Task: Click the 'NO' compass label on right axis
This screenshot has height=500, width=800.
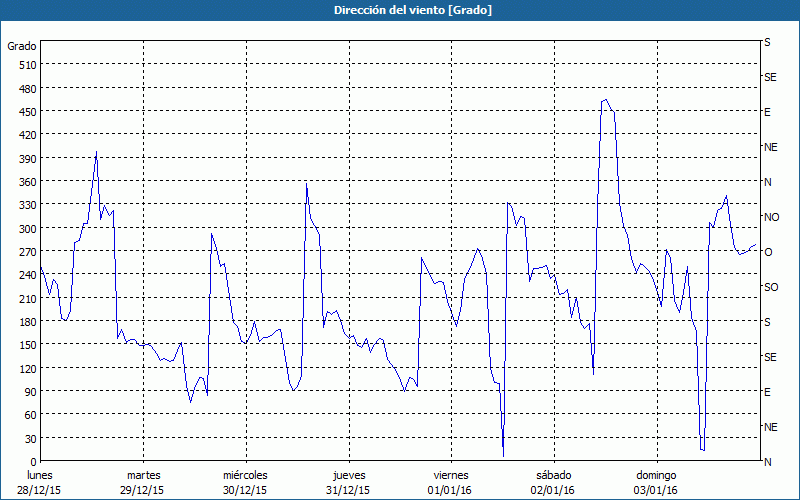Action: point(771,217)
